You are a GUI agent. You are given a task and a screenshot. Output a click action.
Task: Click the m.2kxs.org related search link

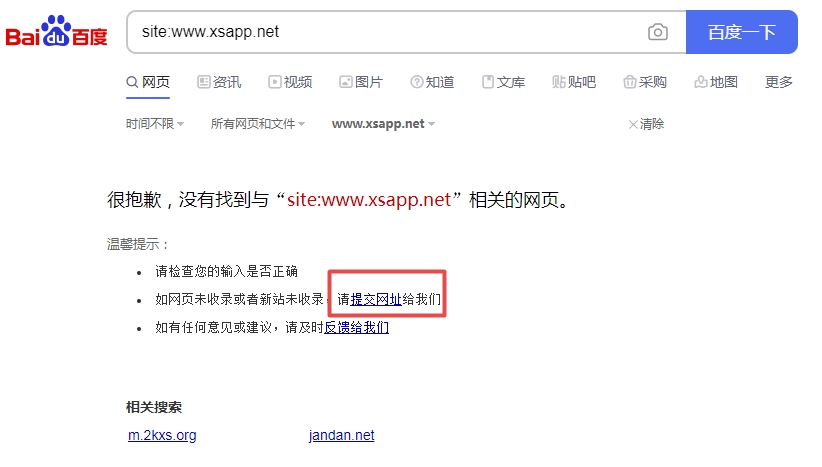pos(162,435)
